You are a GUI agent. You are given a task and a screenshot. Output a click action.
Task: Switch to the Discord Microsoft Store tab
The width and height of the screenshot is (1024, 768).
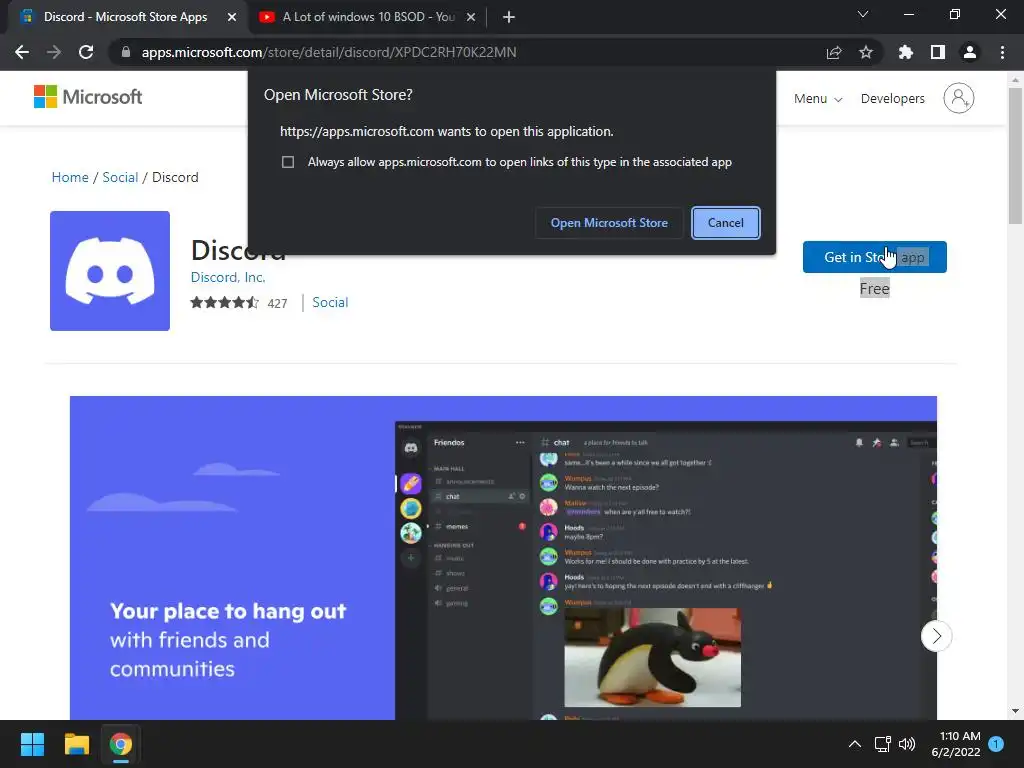[125, 17]
